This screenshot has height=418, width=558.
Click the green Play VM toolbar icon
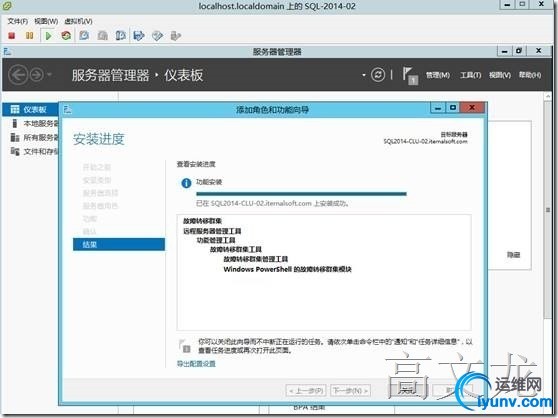pyautogui.click(x=48, y=36)
